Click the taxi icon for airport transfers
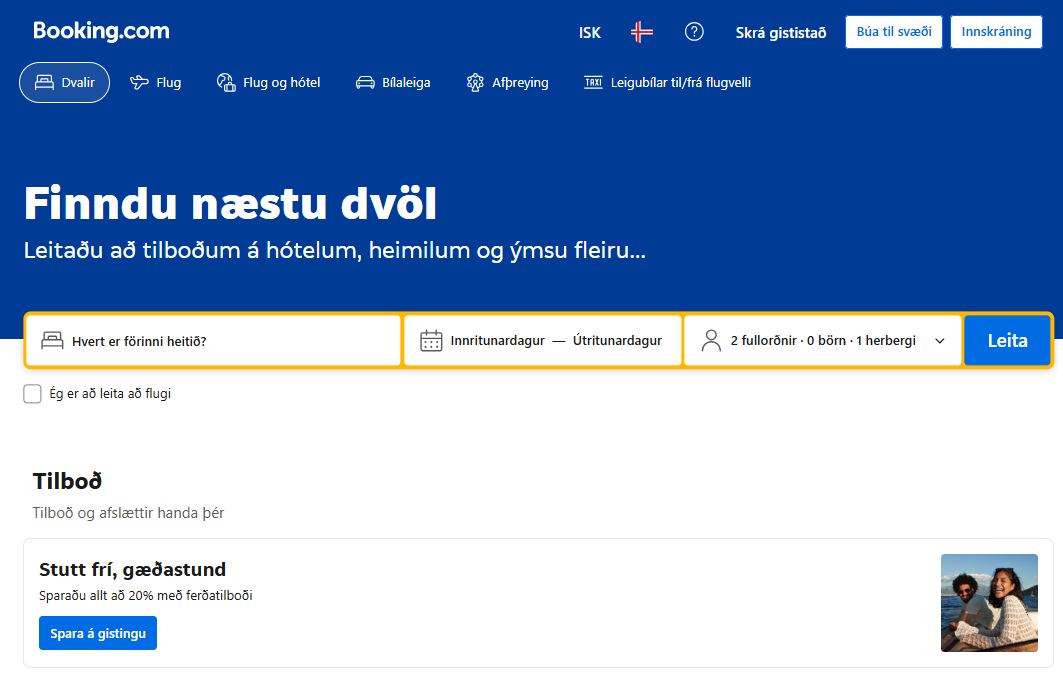 click(x=593, y=83)
